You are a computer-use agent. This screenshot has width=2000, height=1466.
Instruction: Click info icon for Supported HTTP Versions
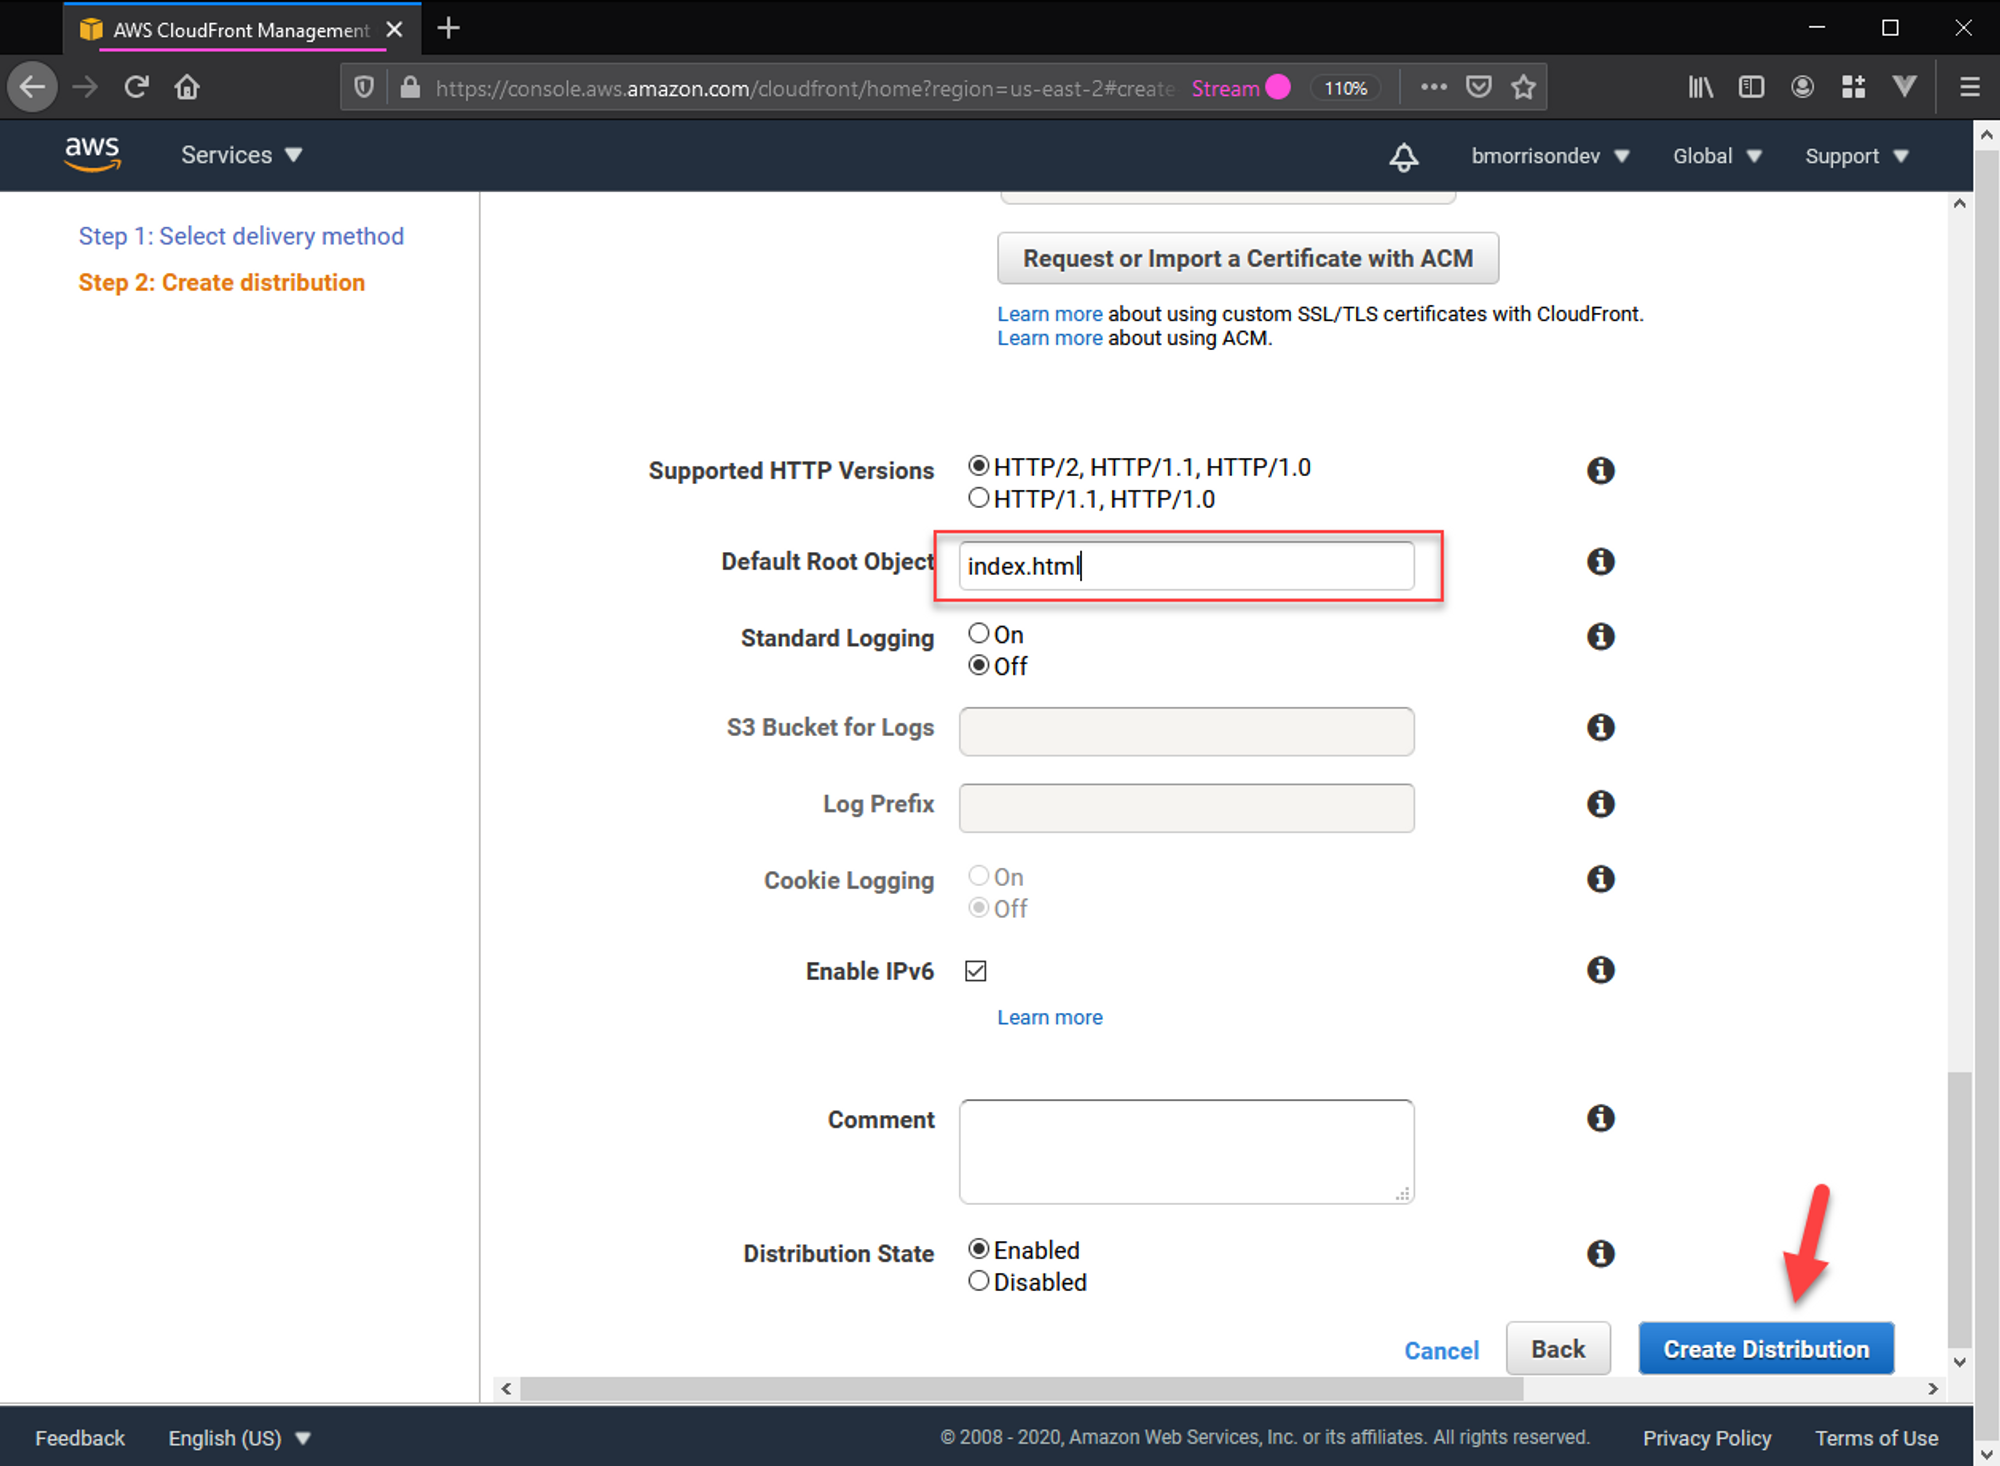coord(1601,470)
